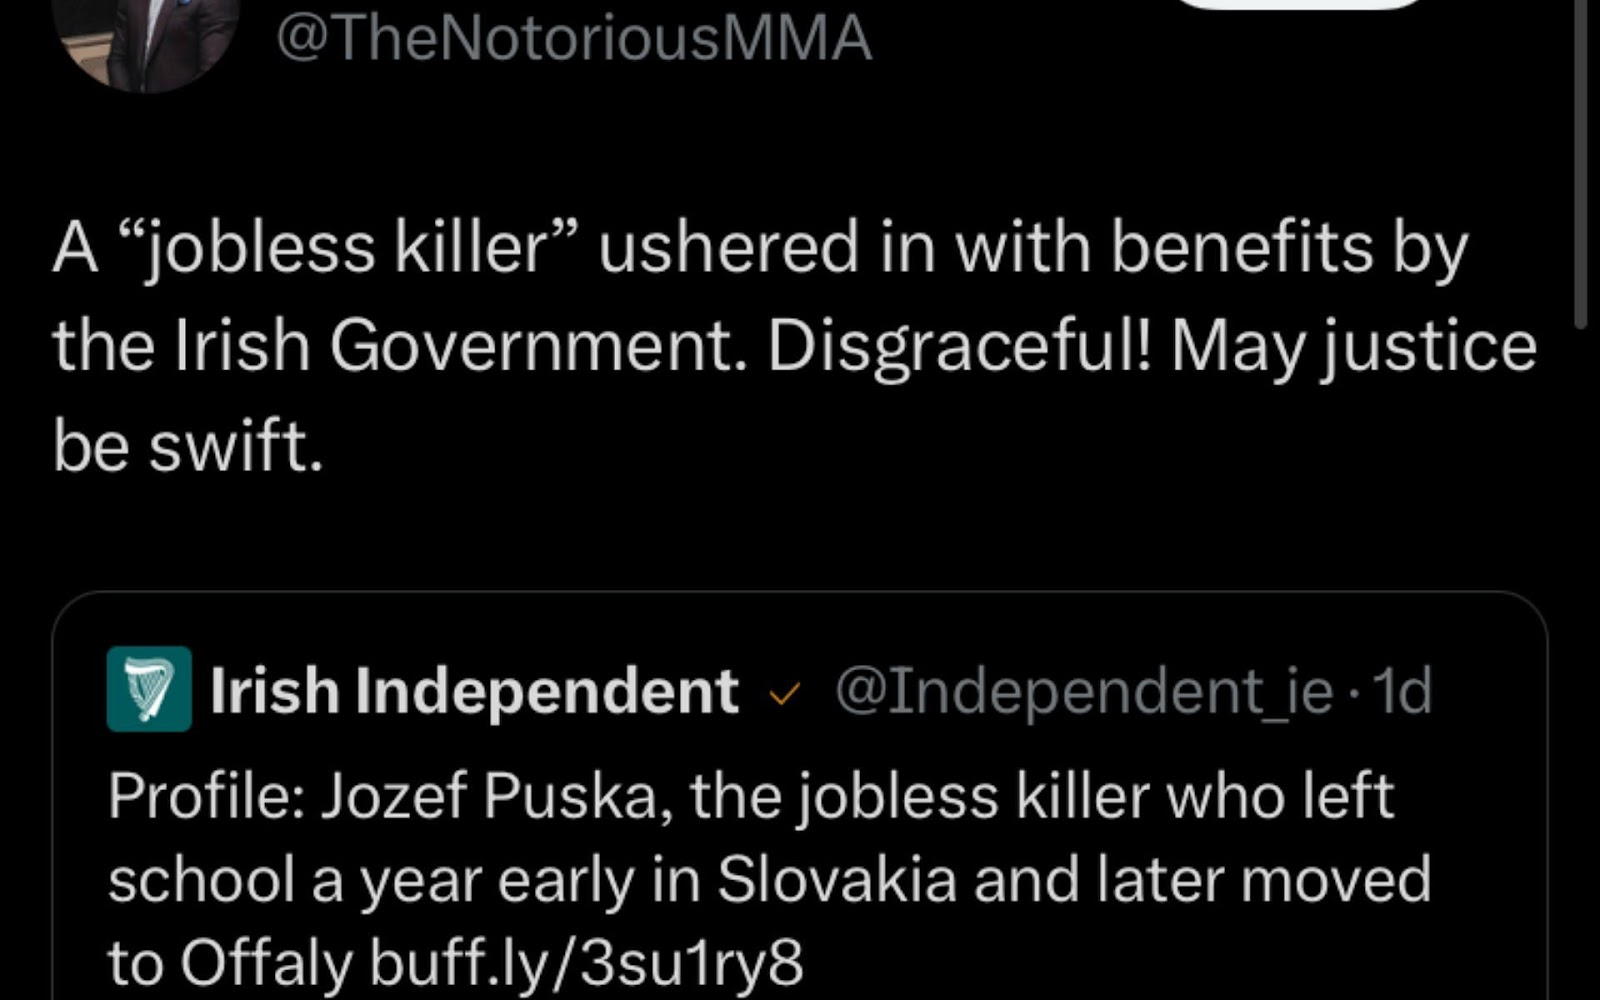The image size is (1600, 1000).
Task: Click the @Independent_ie handle
Action: pos(1083,691)
